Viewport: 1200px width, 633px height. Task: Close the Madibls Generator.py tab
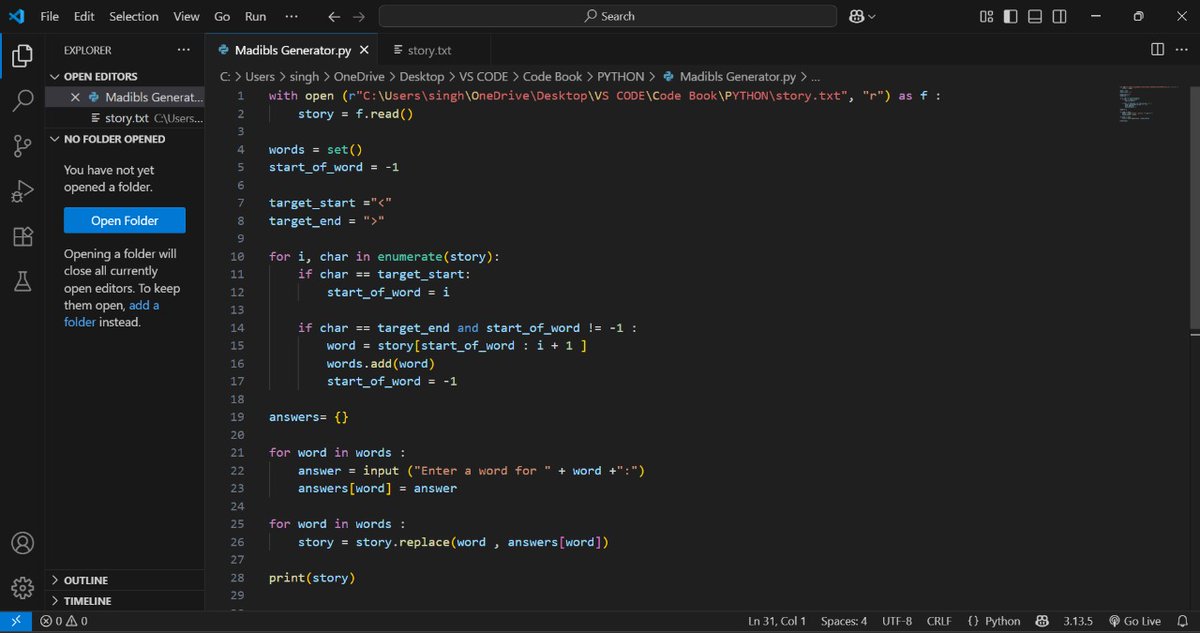click(x=364, y=50)
